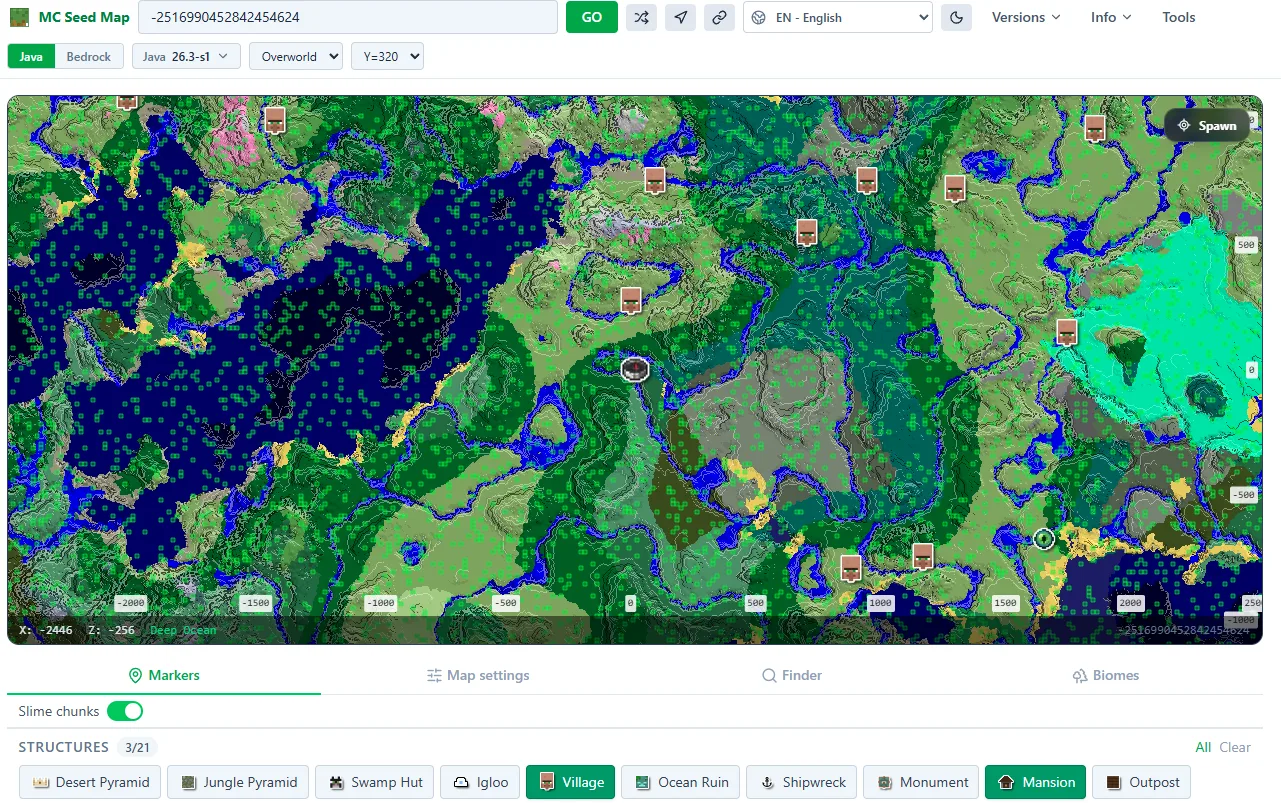Click the Clear structures link
Image resolution: width=1281 pixels, height=803 pixels.
1235,747
